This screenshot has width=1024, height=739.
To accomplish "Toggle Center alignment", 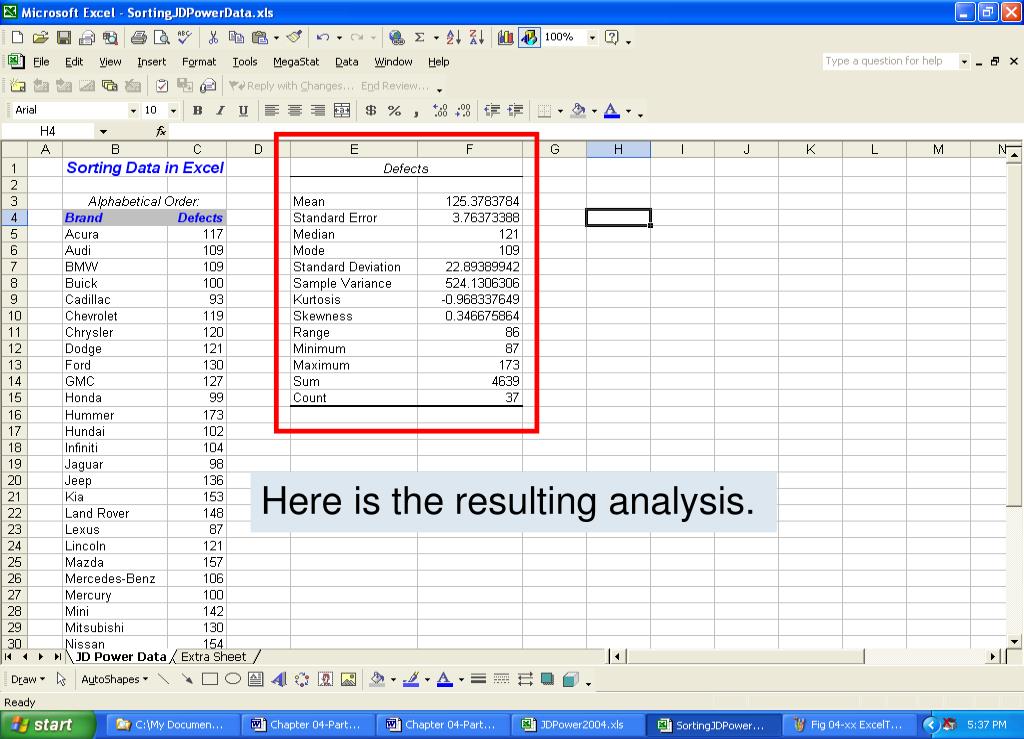I will click(x=295, y=110).
